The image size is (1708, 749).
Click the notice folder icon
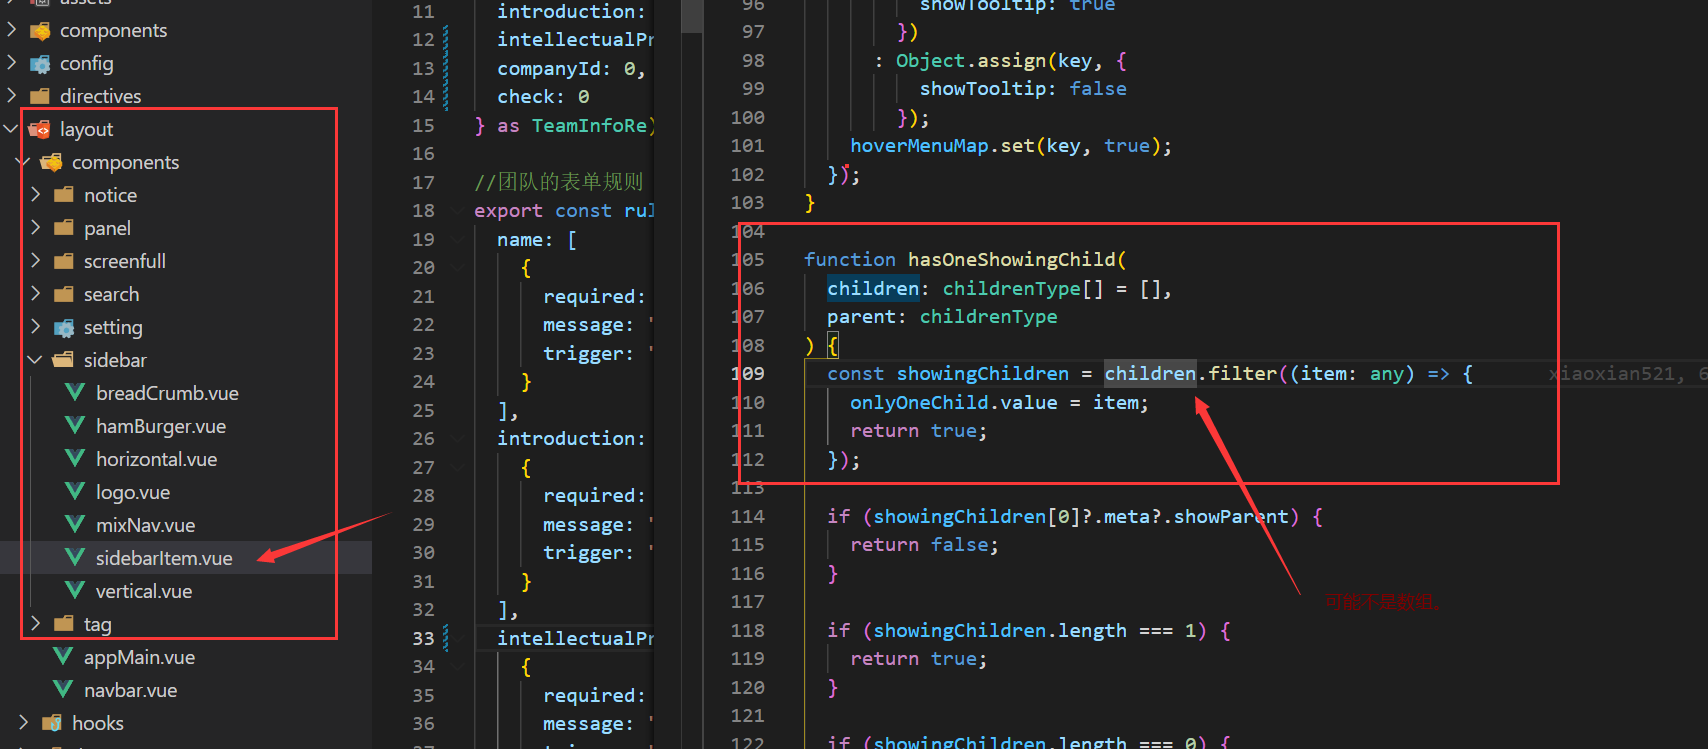(x=64, y=196)
